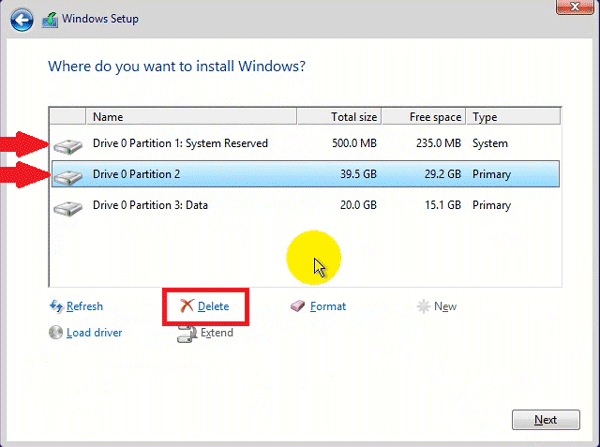Screen dimensions: 600x447
Task: Click drive icon for Drive 0 Partition 2
Action: pyautogui.click(x=69, y=177)
